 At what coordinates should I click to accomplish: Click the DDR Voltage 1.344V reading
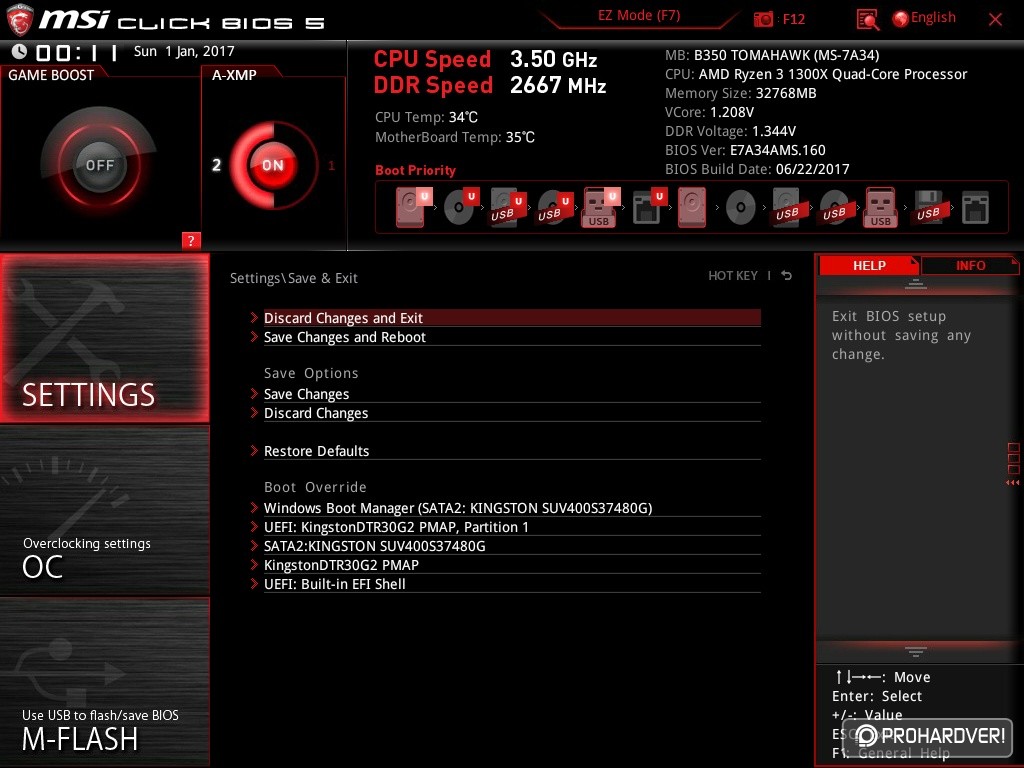[x=730, y=131]
